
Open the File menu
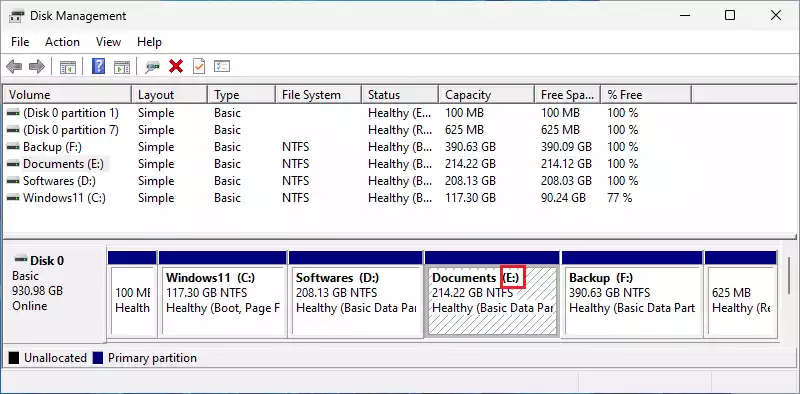(20, 42)
